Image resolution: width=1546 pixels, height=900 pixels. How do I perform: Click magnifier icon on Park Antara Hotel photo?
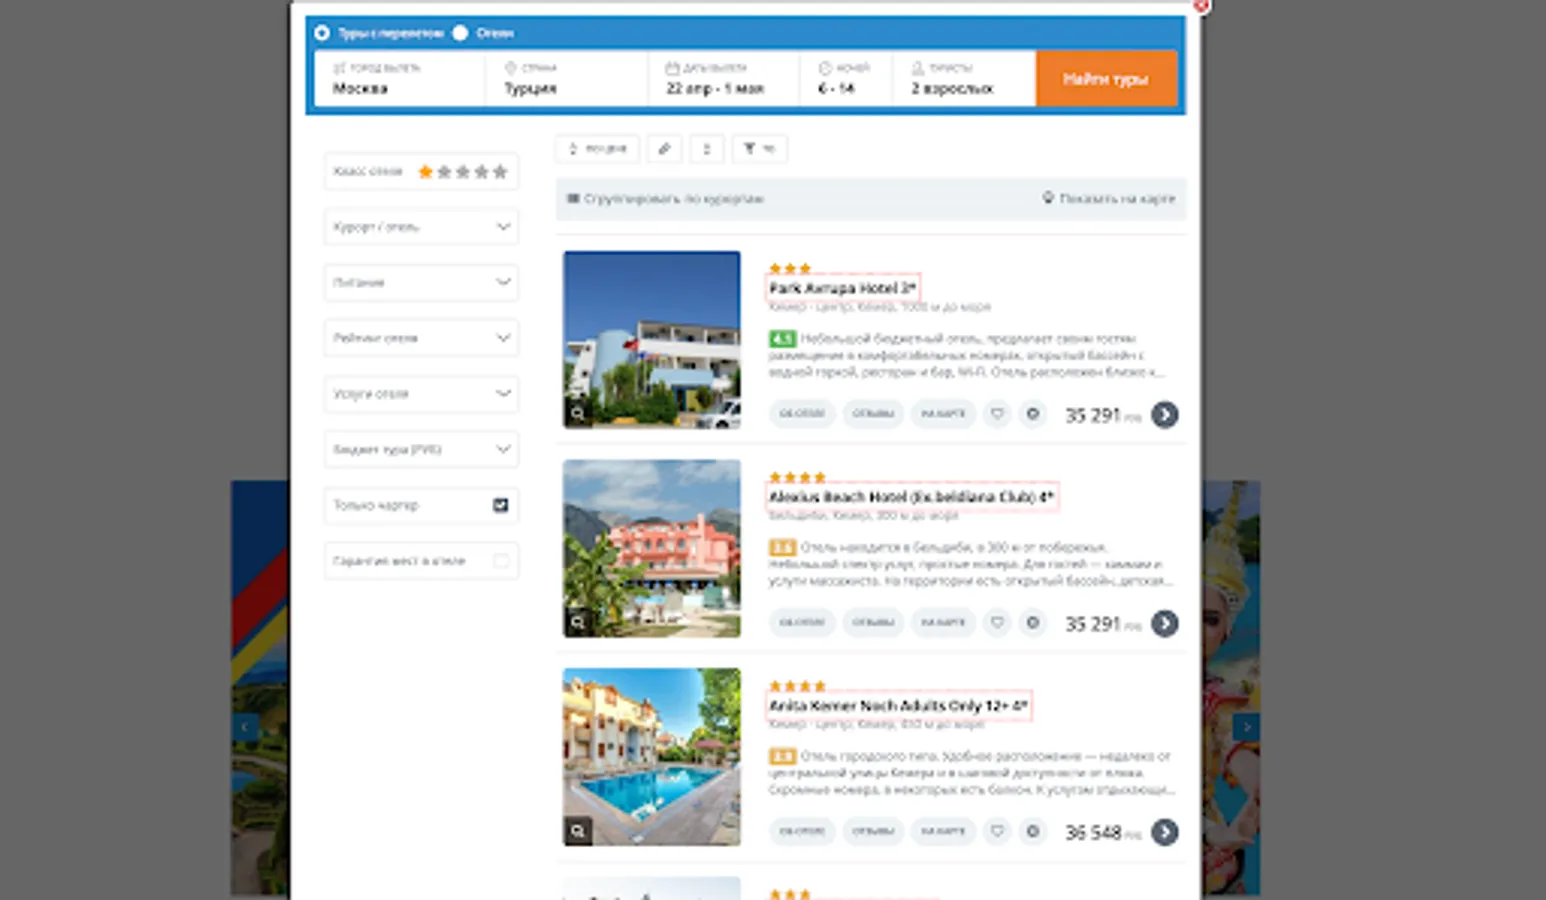coord(578,413)
